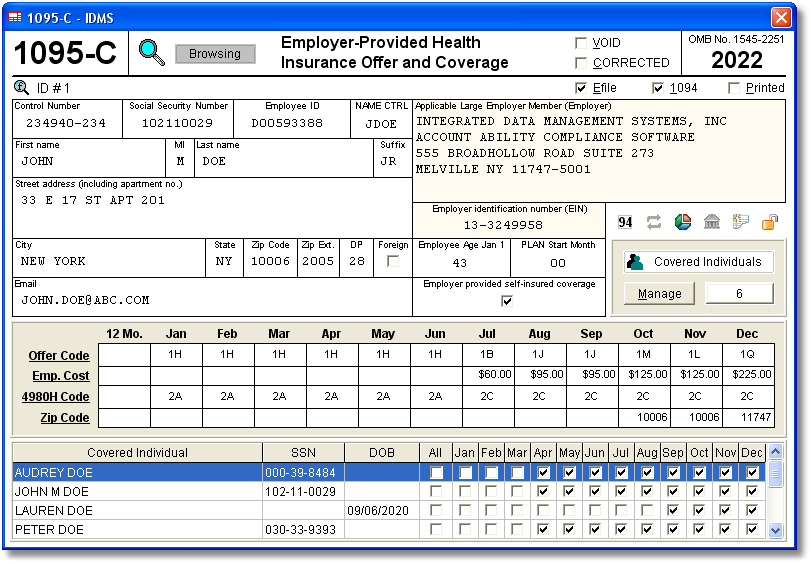Select the AUDREY DOE row
This screenshot has height=564, width=811.
tap(389, 472)
